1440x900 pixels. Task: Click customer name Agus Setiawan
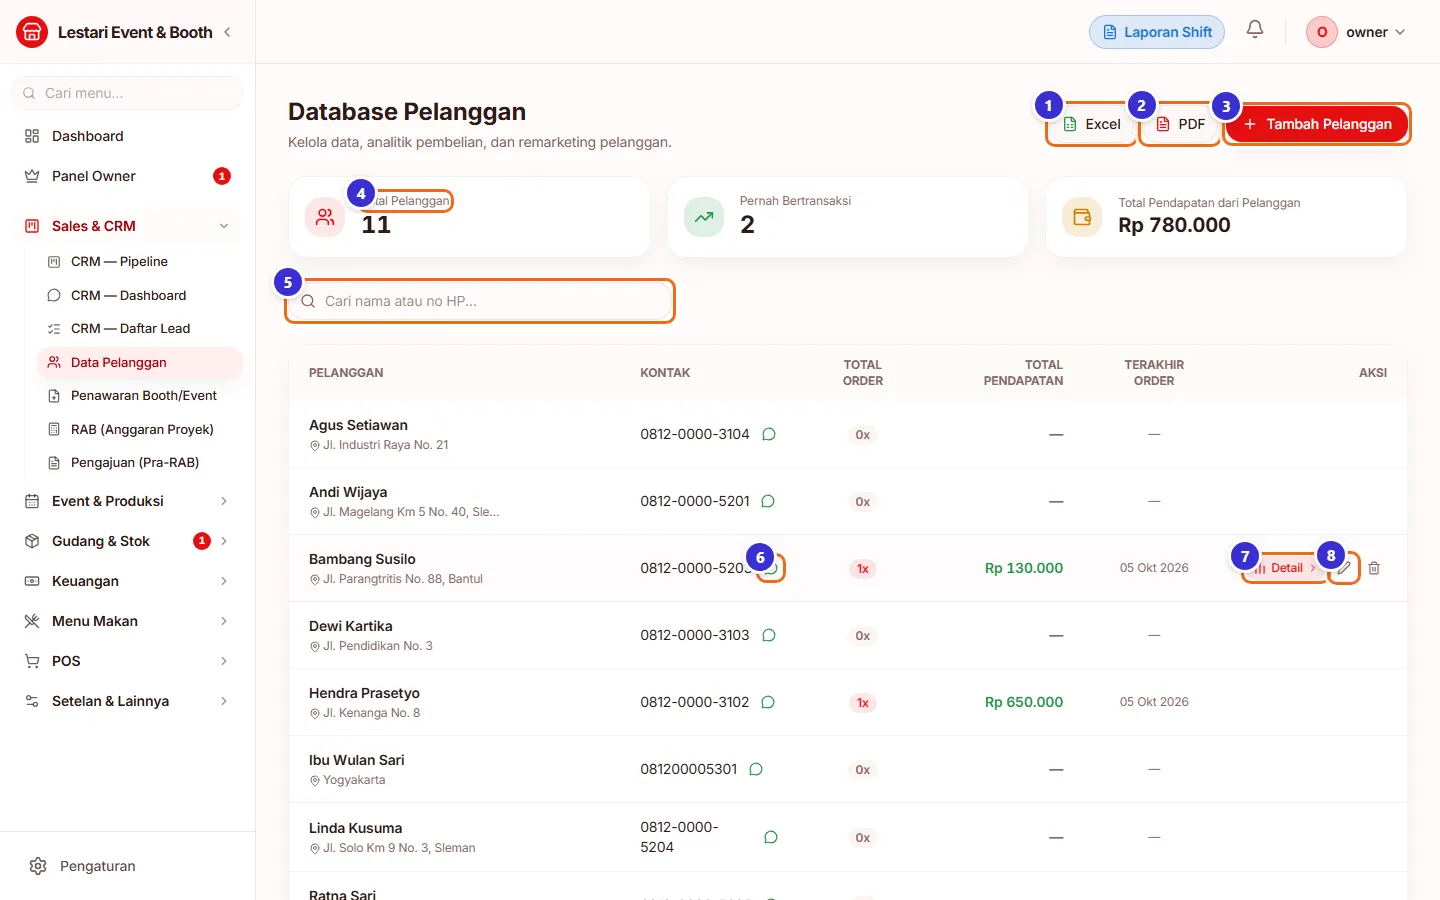[x=358, y=425]
